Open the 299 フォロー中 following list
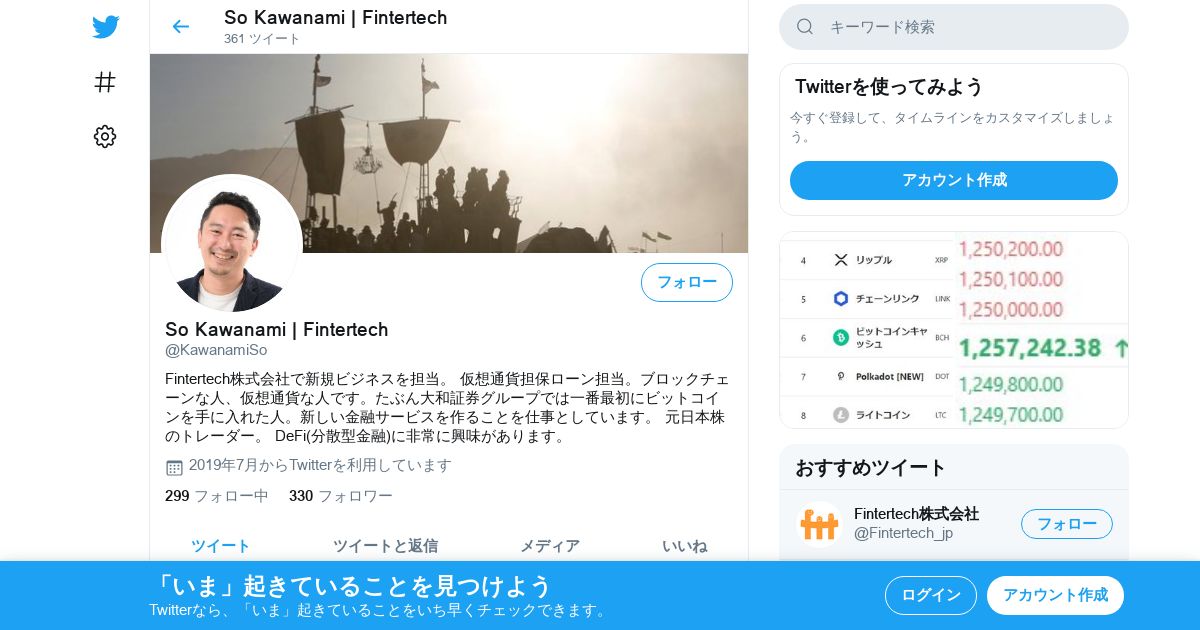1200x630 pixels. pyautogui.click(x=217, y=496)
